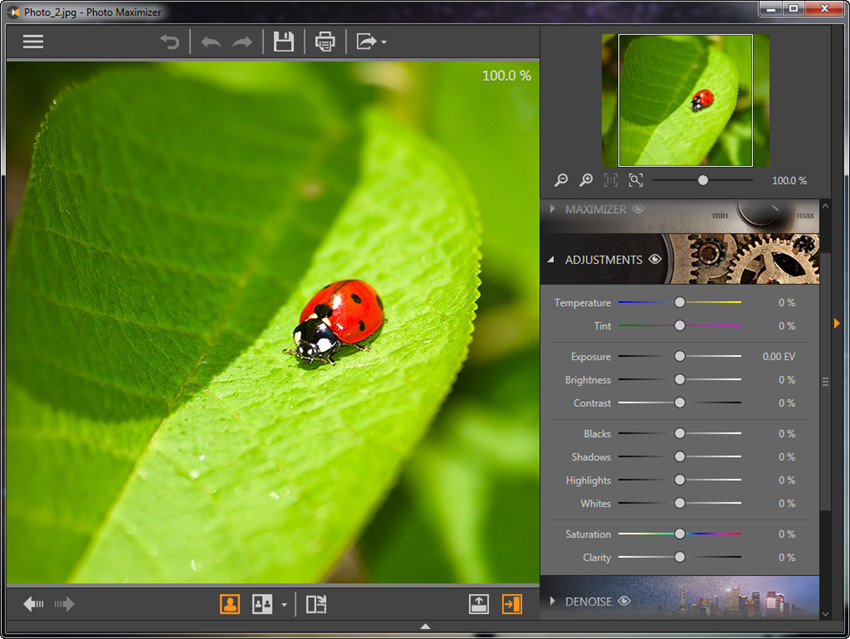Collapse the Adjustments panel
Viewport: 850px width, 639px height.
[x=551, y=260]
